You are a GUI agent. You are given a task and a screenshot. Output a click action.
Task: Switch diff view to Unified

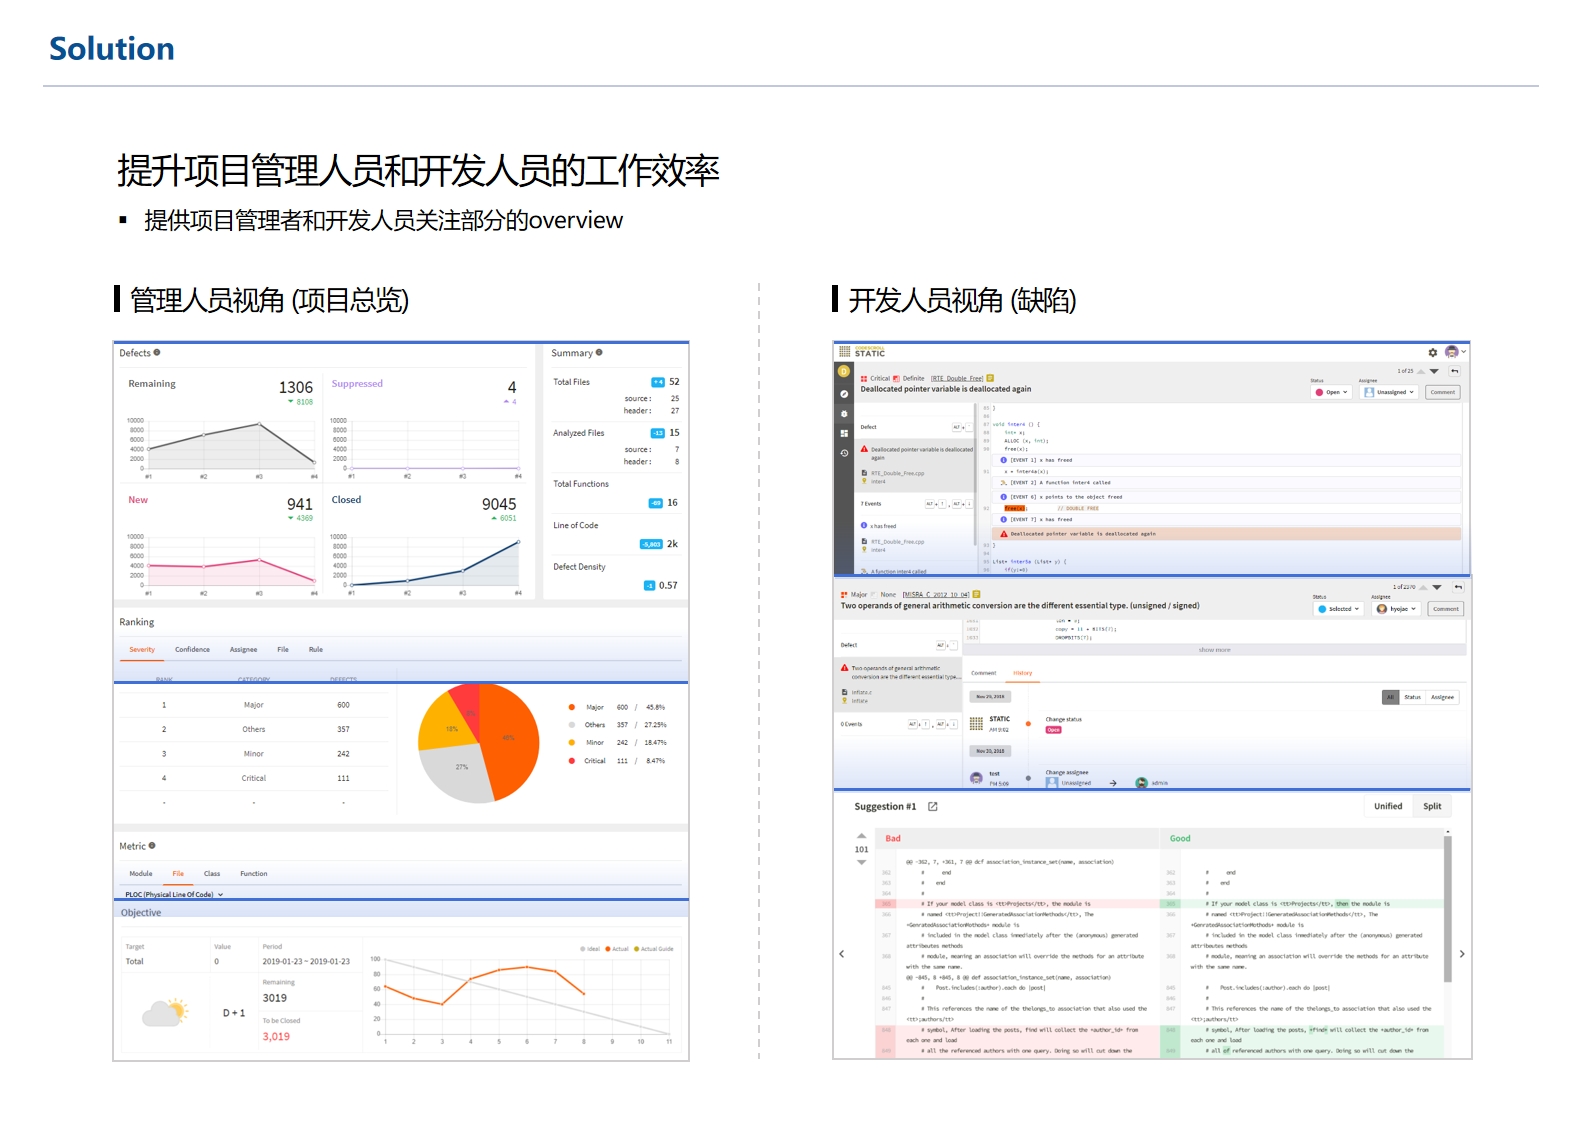pos(1388,806)
